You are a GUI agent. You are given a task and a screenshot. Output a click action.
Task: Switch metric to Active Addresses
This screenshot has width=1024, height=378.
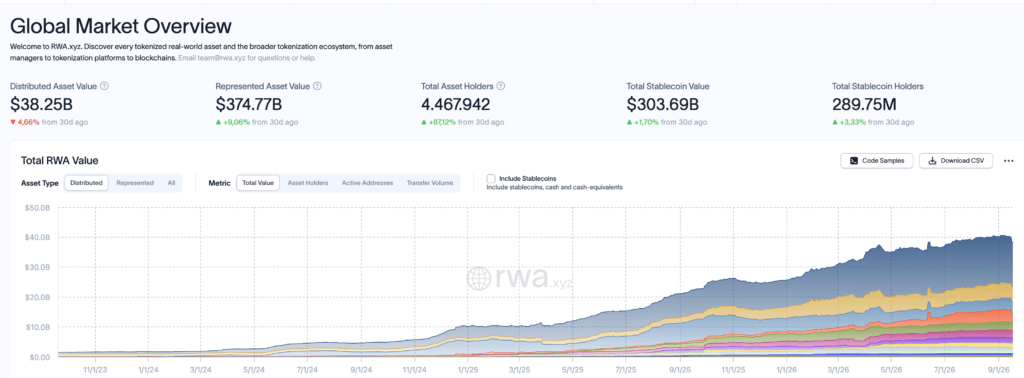367,183
